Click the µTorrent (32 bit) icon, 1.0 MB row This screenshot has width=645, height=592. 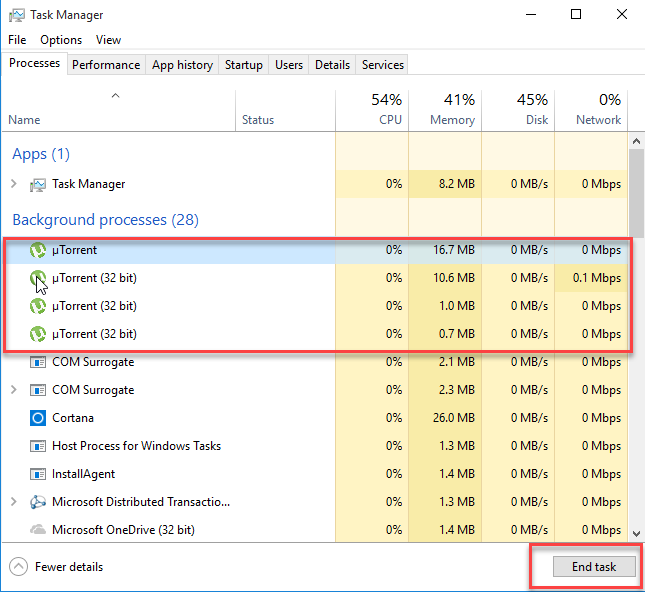(38, 306)
